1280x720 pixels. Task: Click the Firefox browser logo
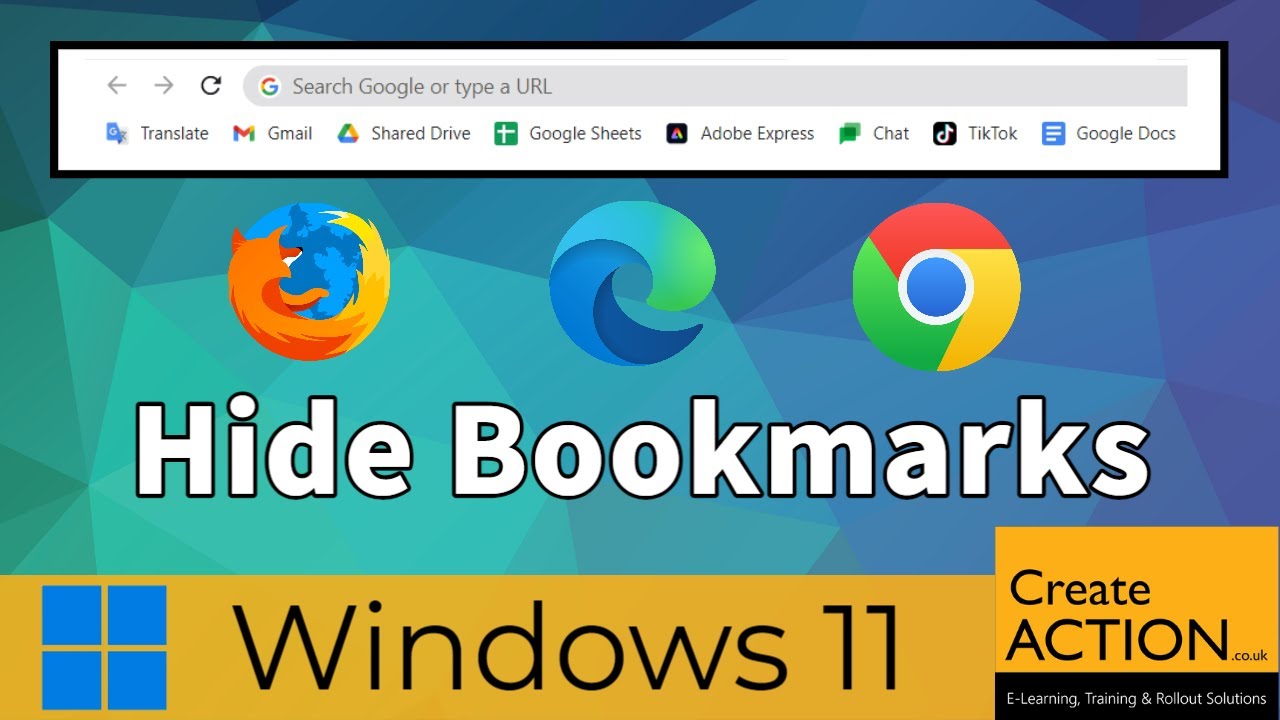309,280
